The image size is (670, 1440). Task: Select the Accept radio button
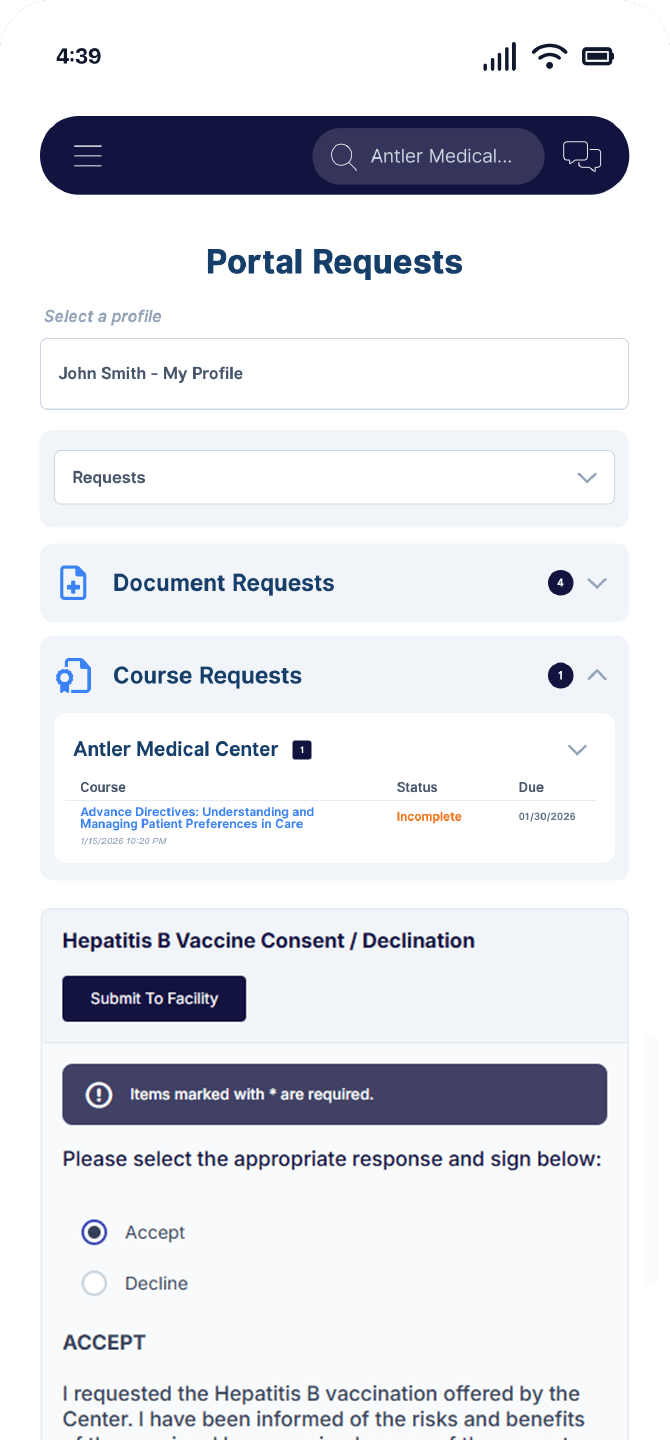[94, 1232]
